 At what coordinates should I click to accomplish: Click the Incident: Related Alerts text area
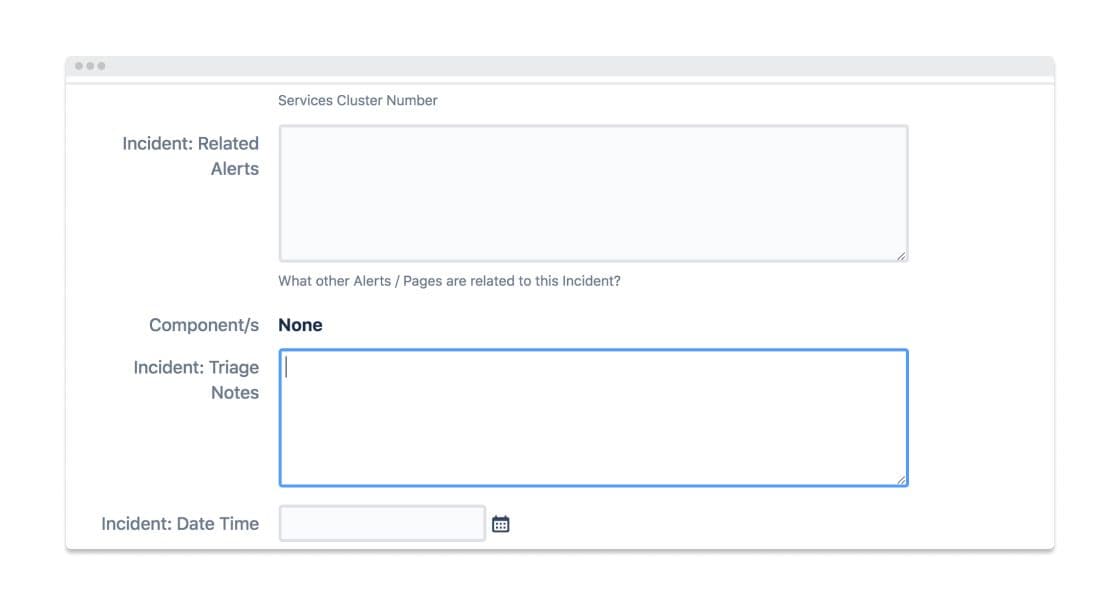[x=592, y=193]
